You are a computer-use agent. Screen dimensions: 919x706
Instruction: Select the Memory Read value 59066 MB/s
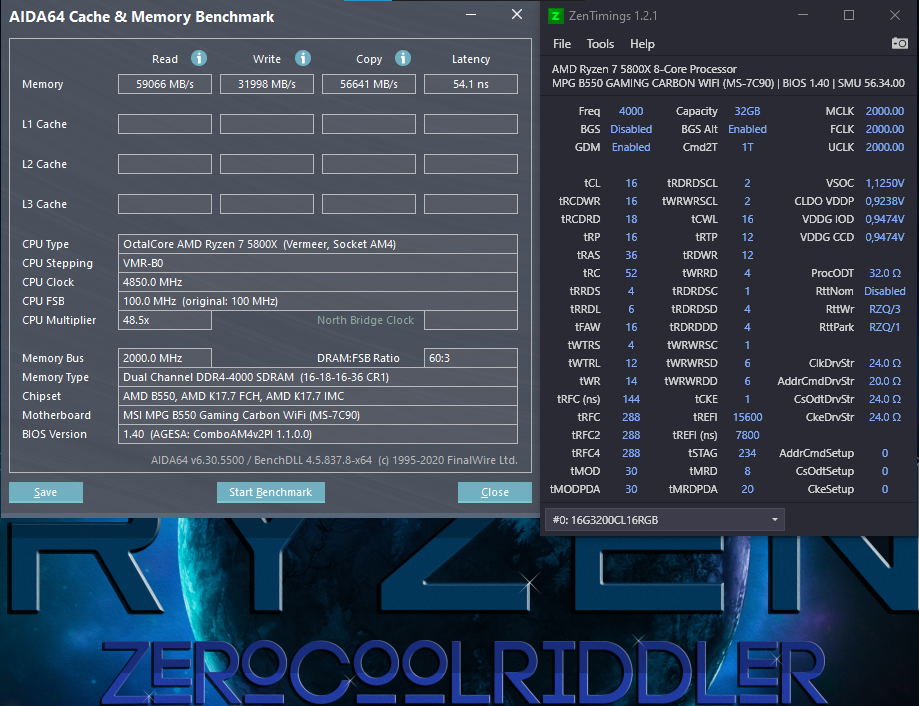165,84
